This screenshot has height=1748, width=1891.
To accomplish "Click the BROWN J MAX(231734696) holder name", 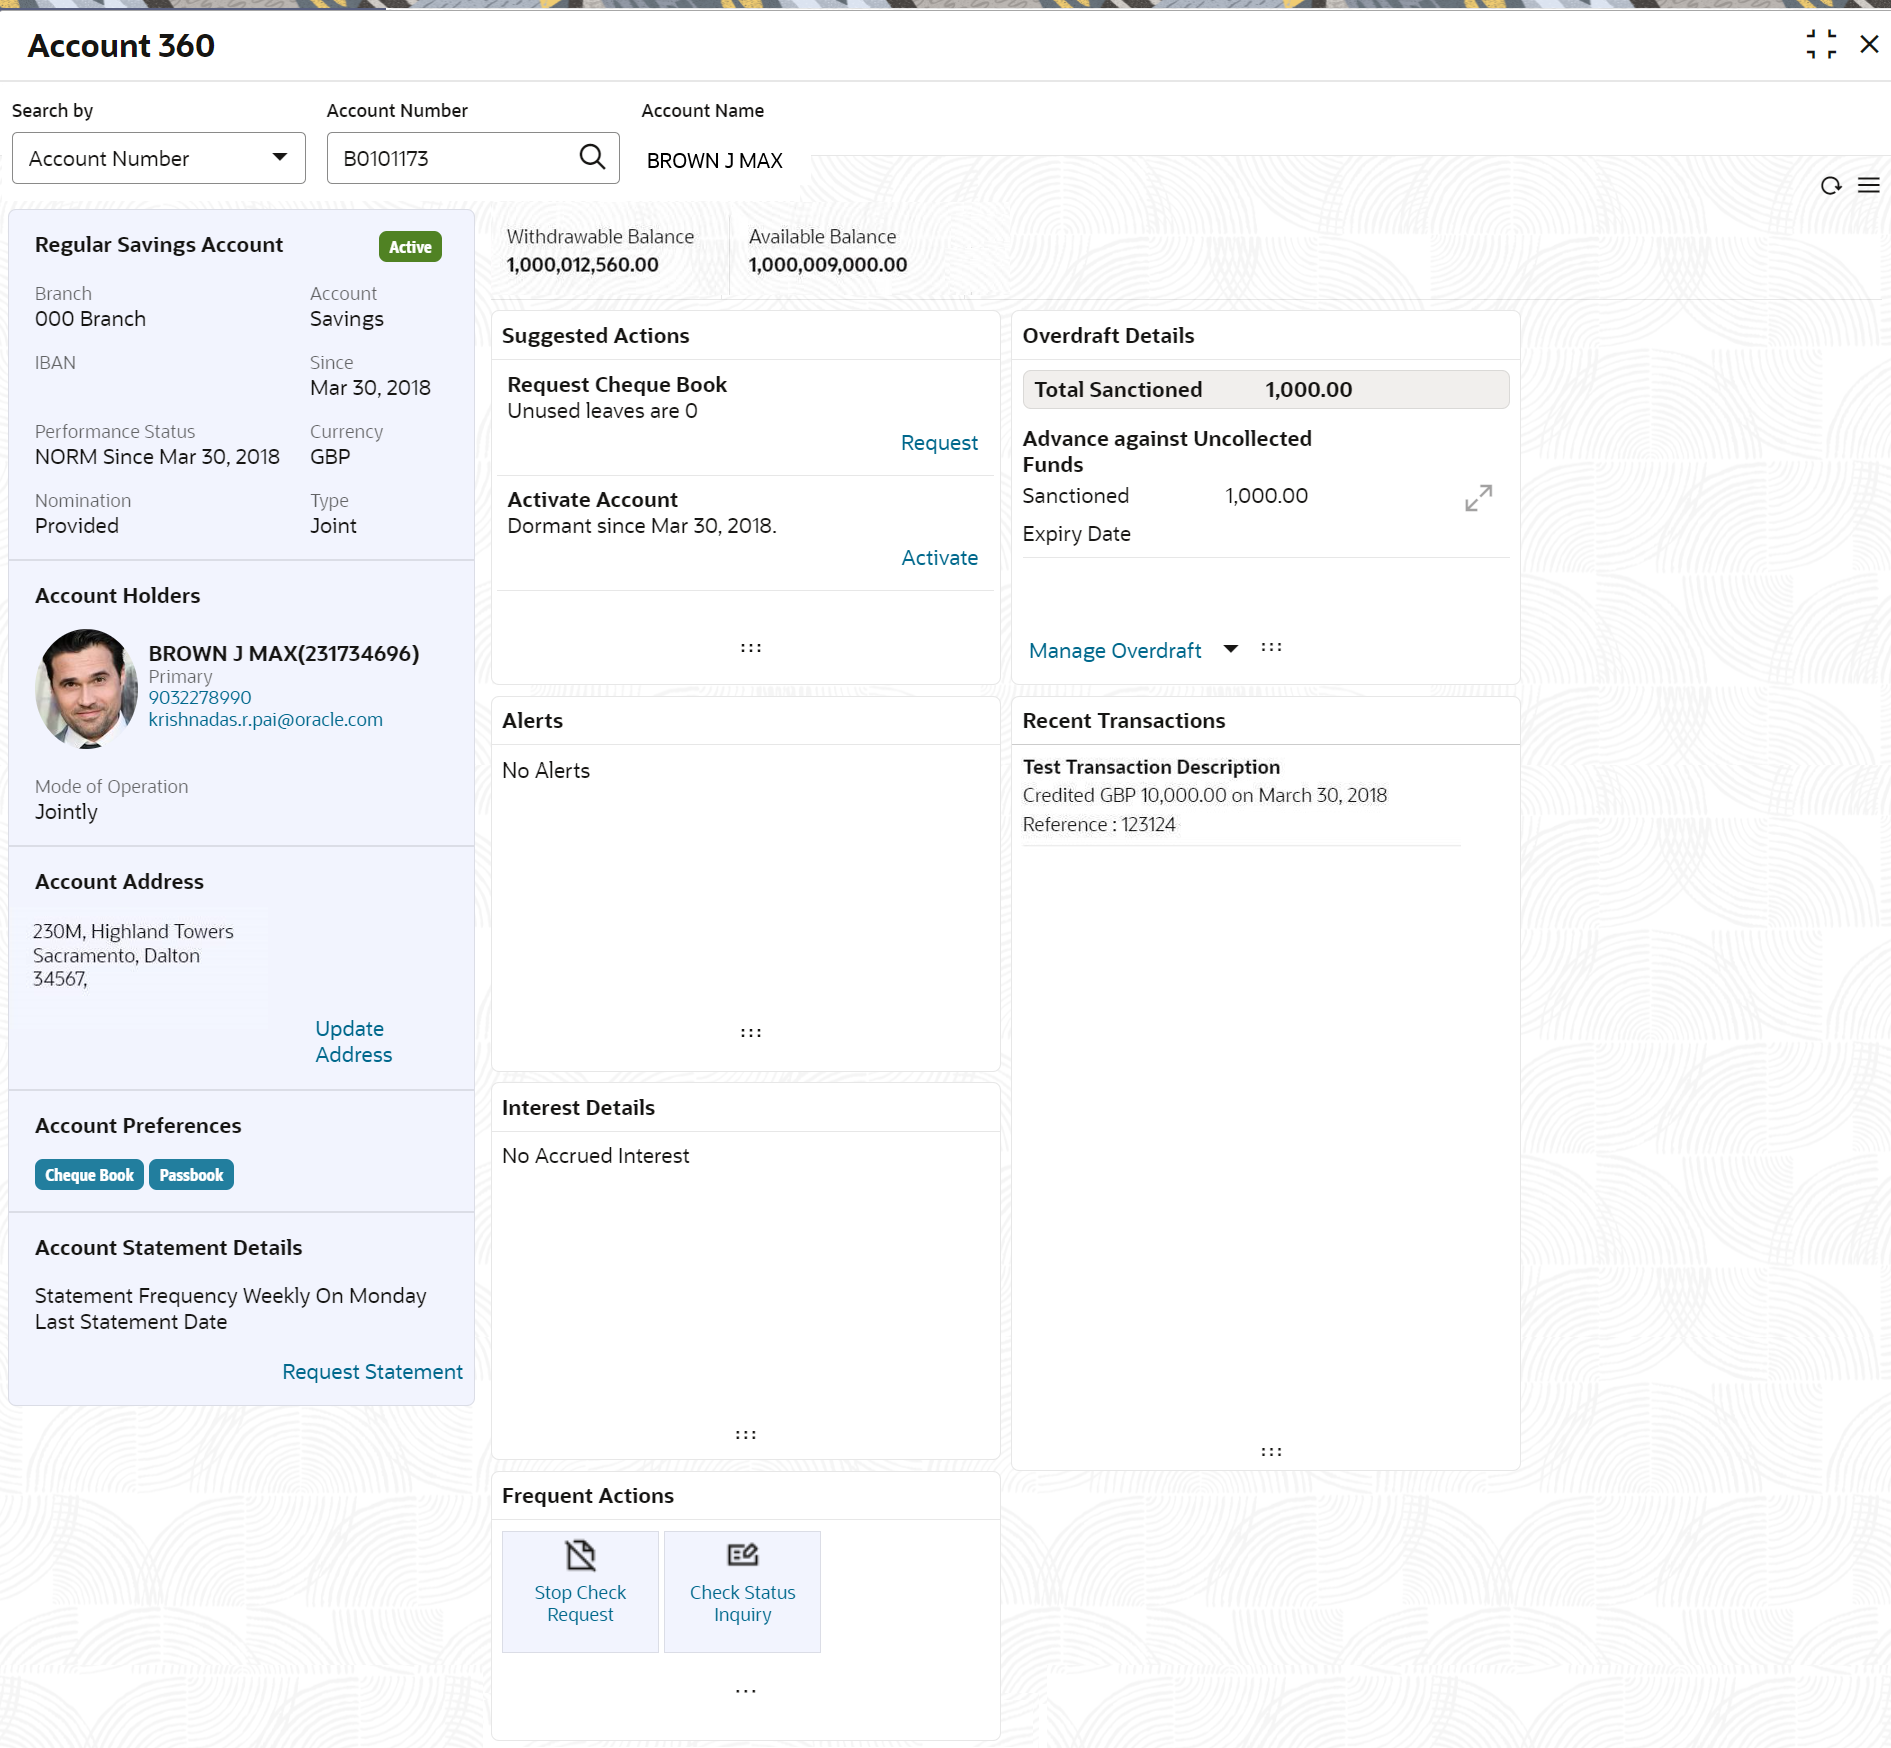I will (283, 653).
